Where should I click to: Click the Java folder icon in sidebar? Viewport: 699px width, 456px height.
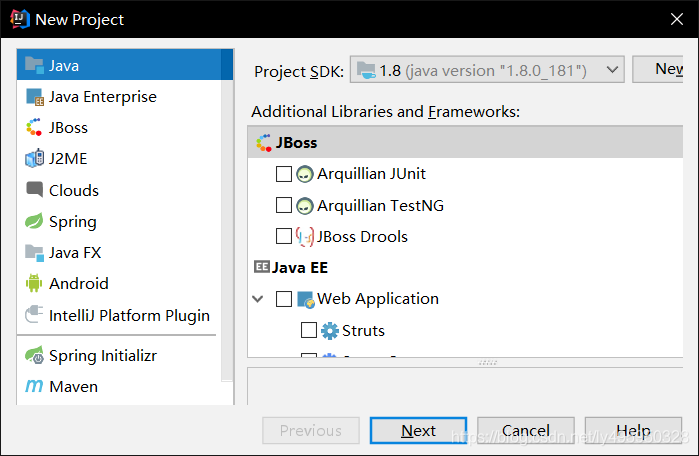[34, 66]
